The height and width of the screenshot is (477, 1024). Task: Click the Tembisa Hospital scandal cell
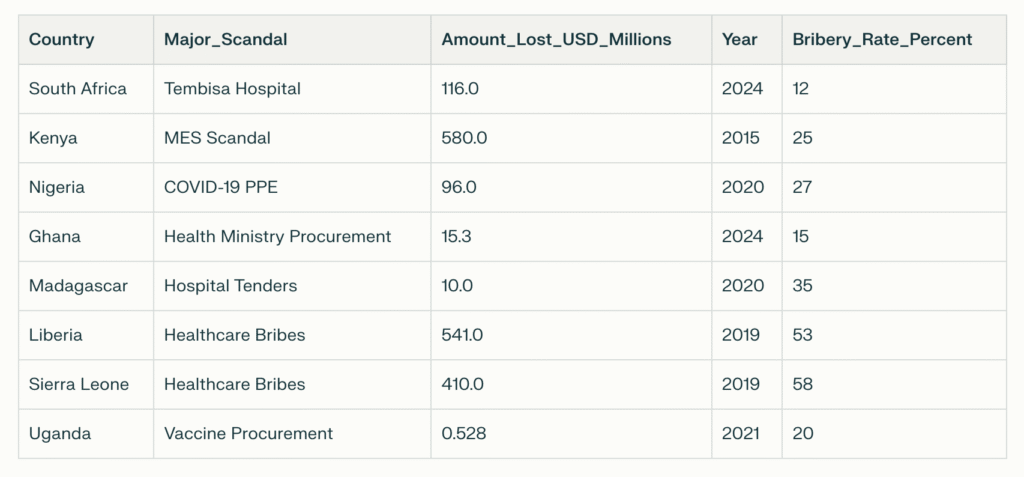(232, 89)
